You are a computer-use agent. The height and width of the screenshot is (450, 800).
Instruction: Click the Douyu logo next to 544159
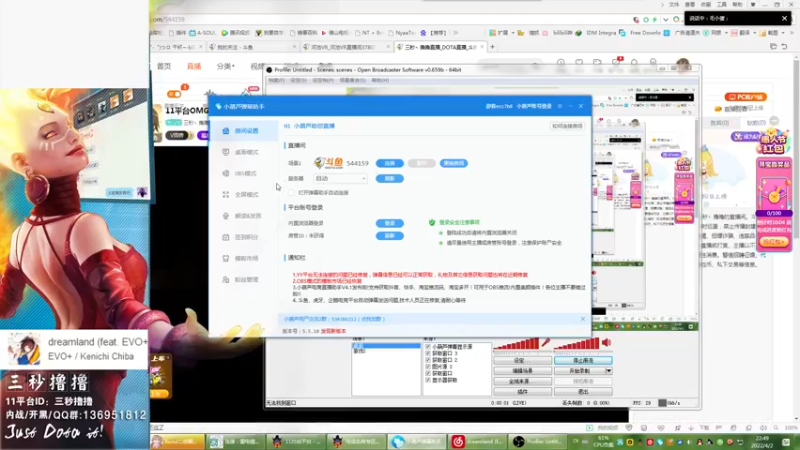[x=329, y=163]
